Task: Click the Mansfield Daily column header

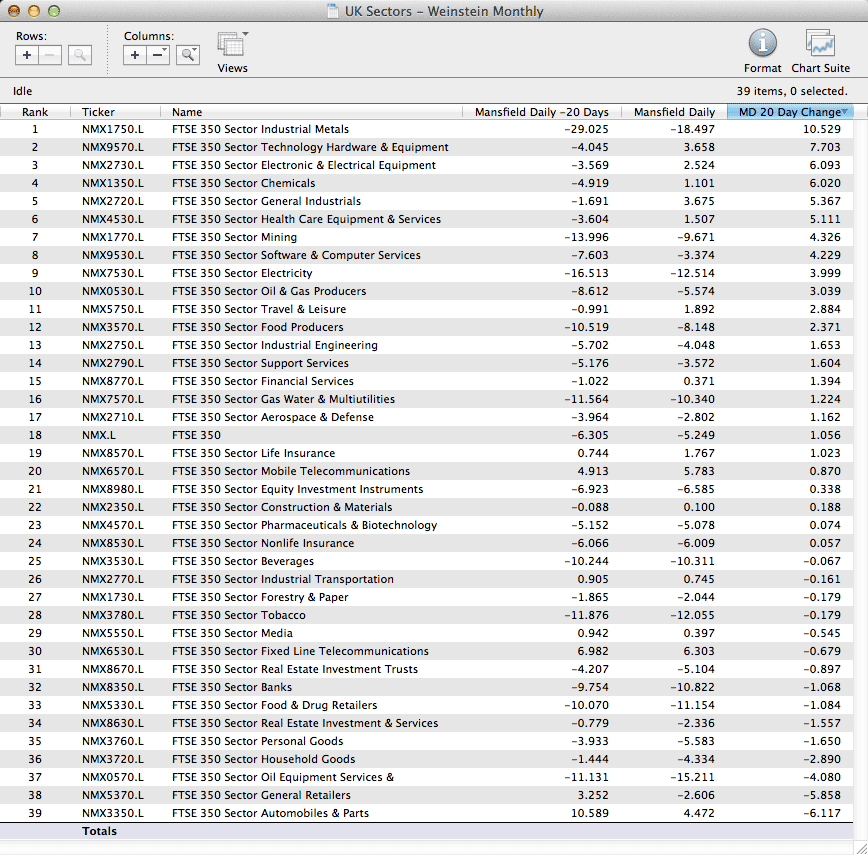Action: 674,112
